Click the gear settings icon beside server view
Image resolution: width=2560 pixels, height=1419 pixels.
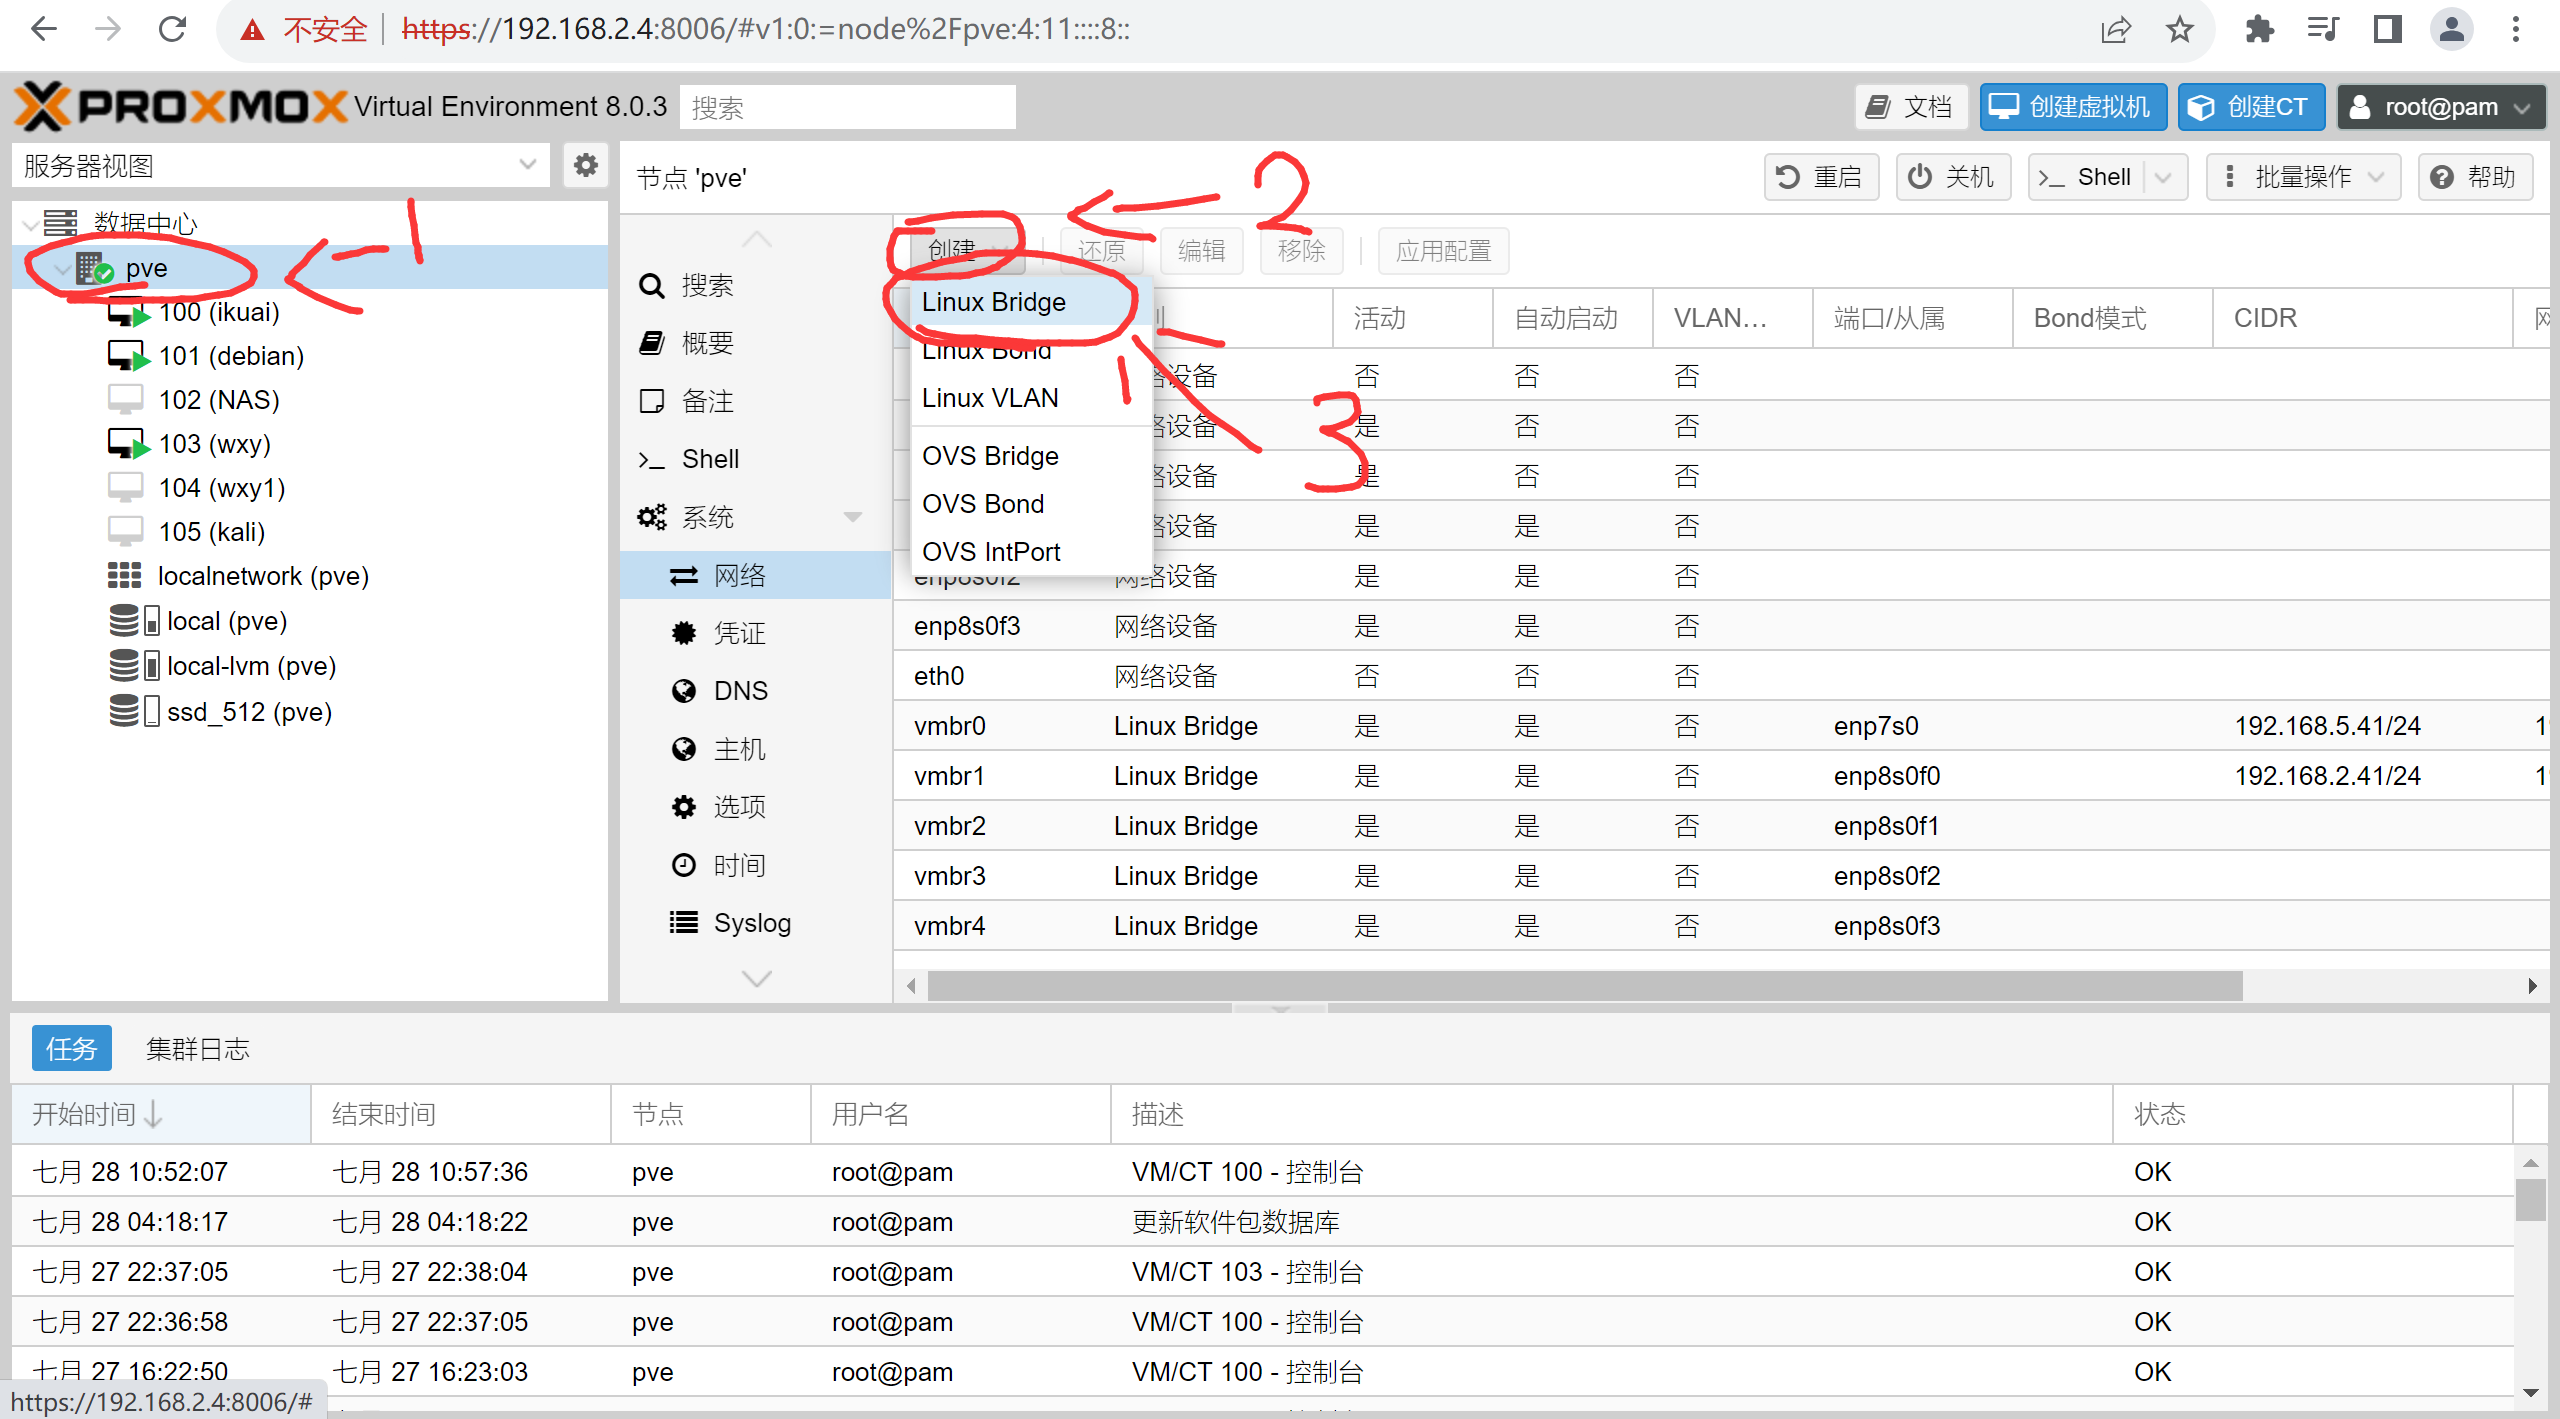coord(585,165)
